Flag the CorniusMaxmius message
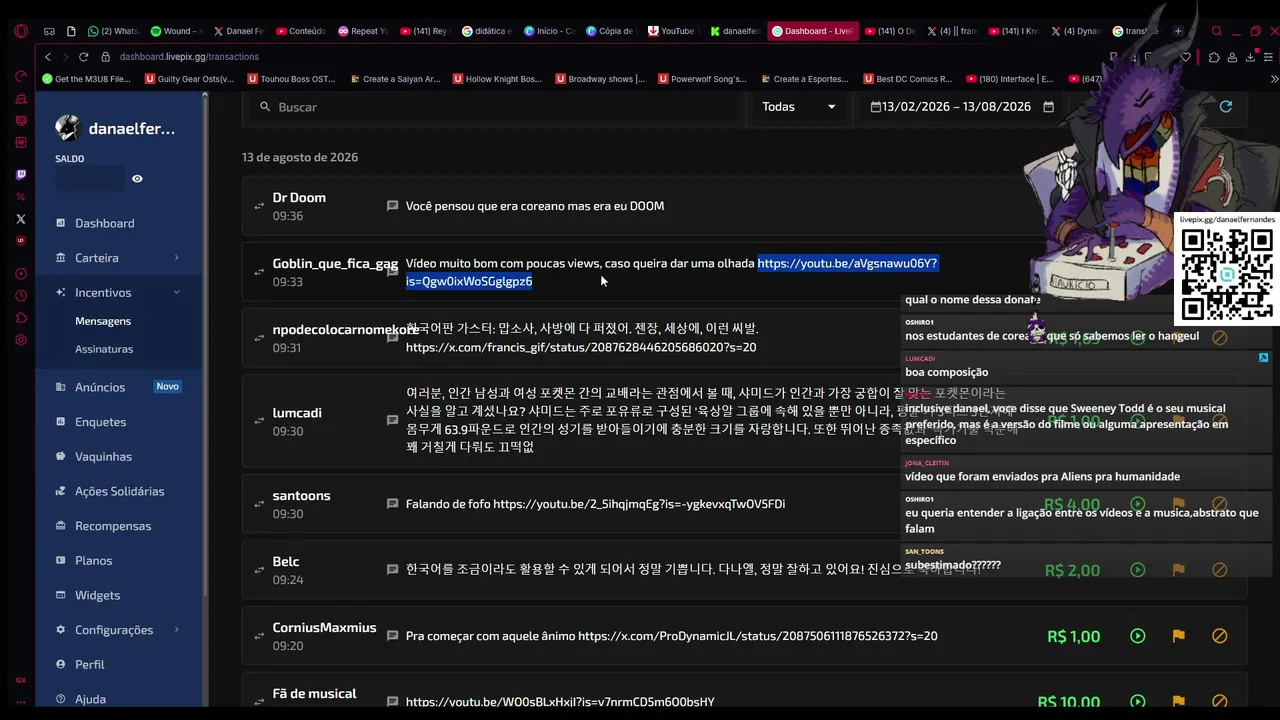 point(1178,636)
